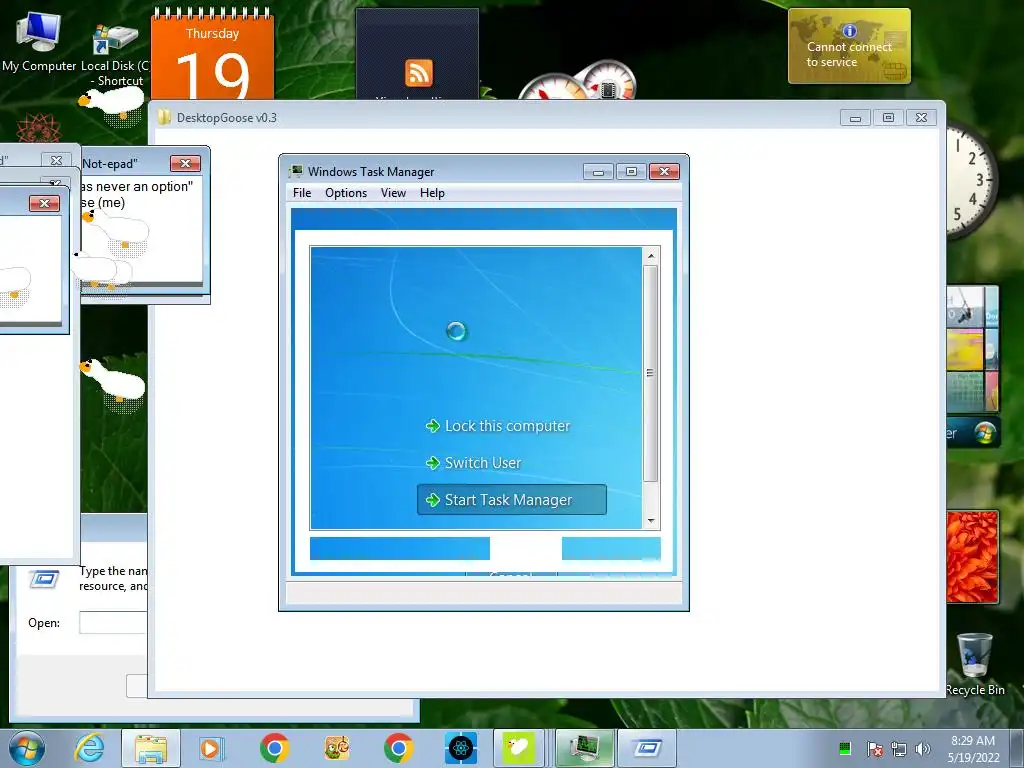Click the RSS feed headlines gadget icon

[419, 72]
